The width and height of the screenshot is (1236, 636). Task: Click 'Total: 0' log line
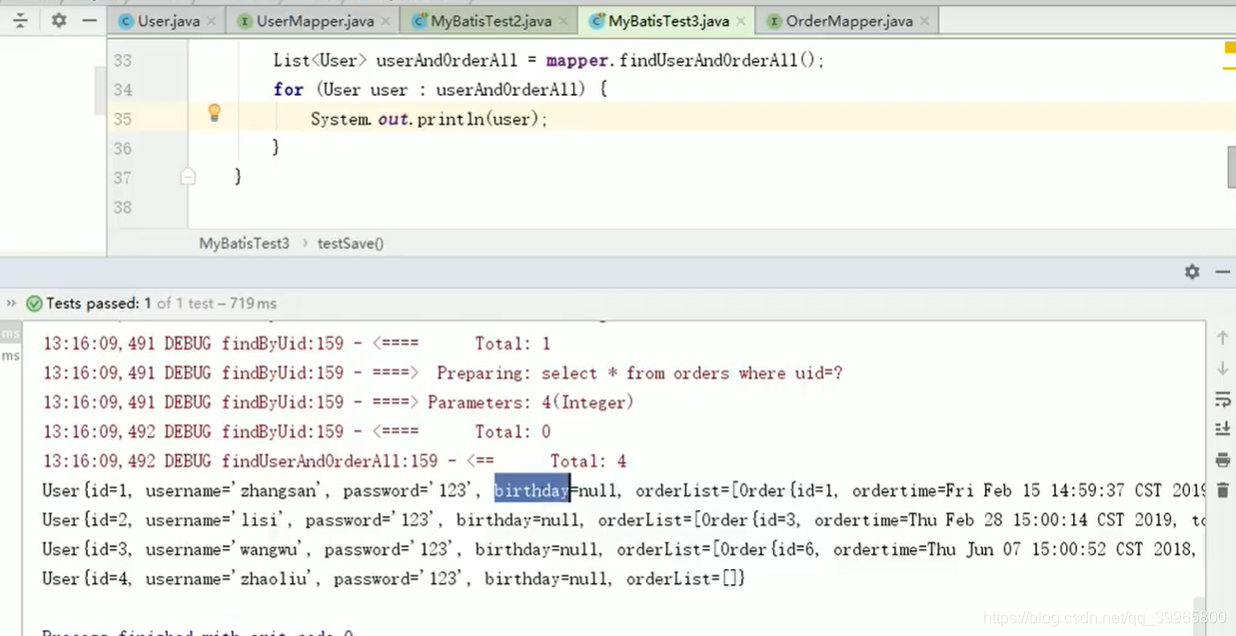coord(296,432)
